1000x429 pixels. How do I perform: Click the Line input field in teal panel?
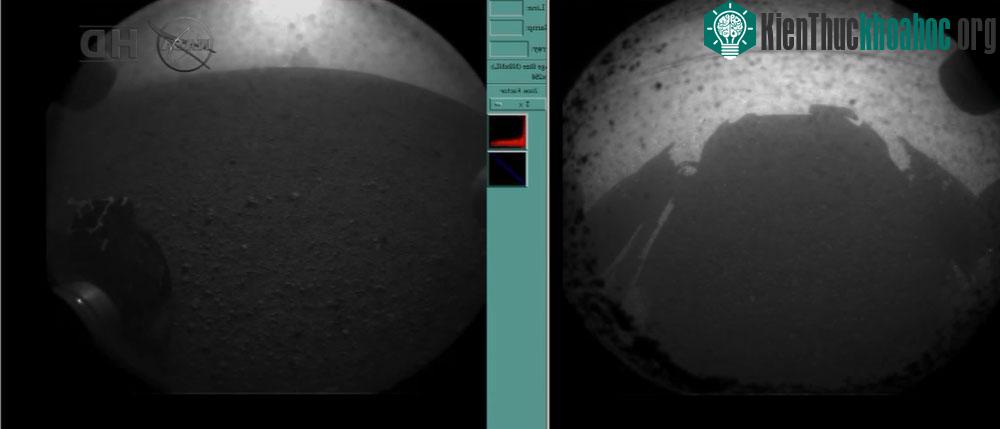[506, 8]
